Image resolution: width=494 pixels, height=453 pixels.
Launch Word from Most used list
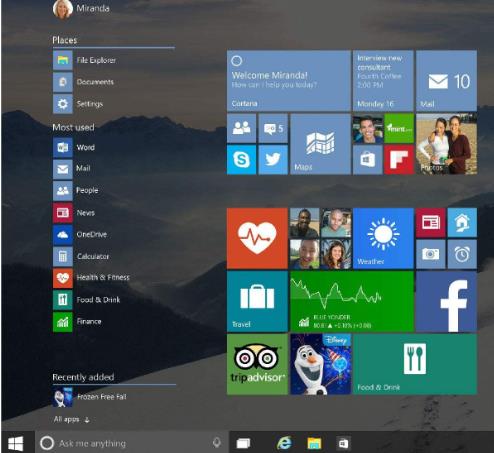click(x=74, y=147)
